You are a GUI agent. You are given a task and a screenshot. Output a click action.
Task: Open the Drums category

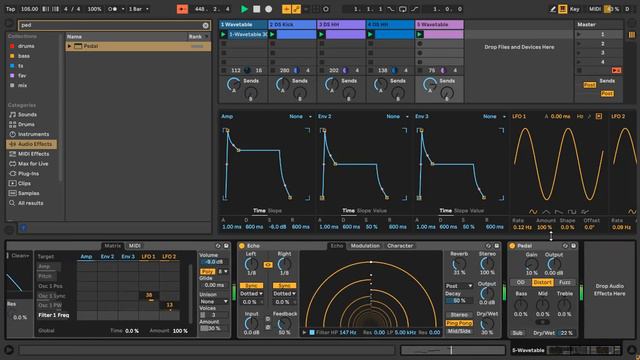(26, 124)
